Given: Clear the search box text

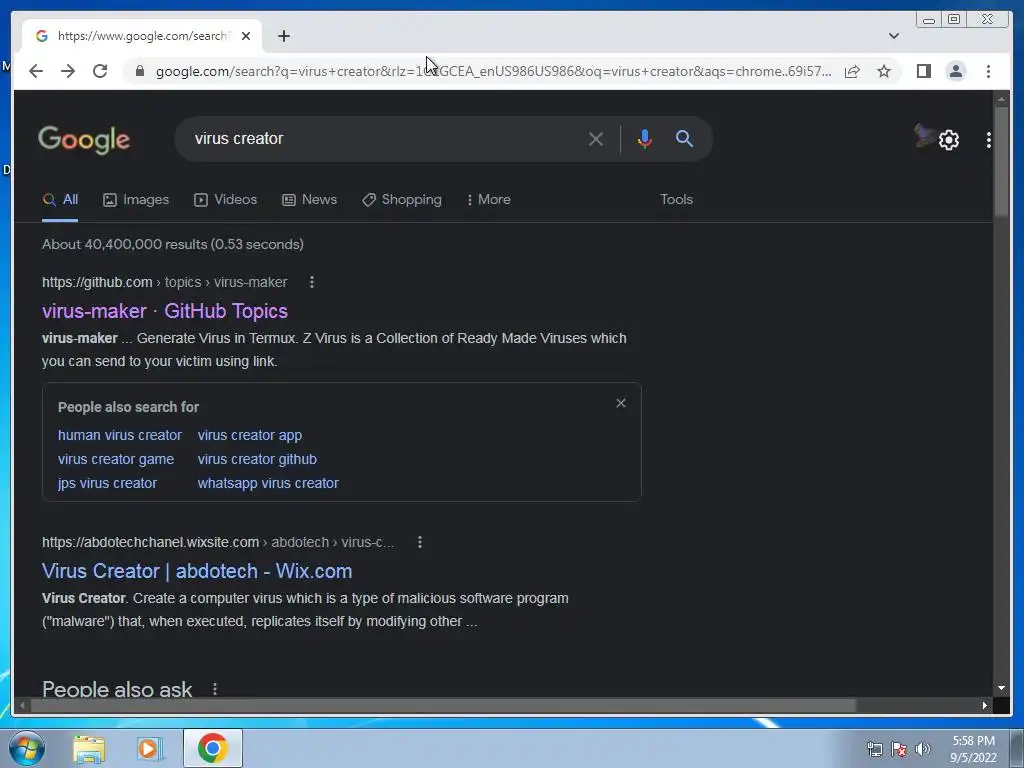Looking at the screenshot, I should (x=596, y=138).
